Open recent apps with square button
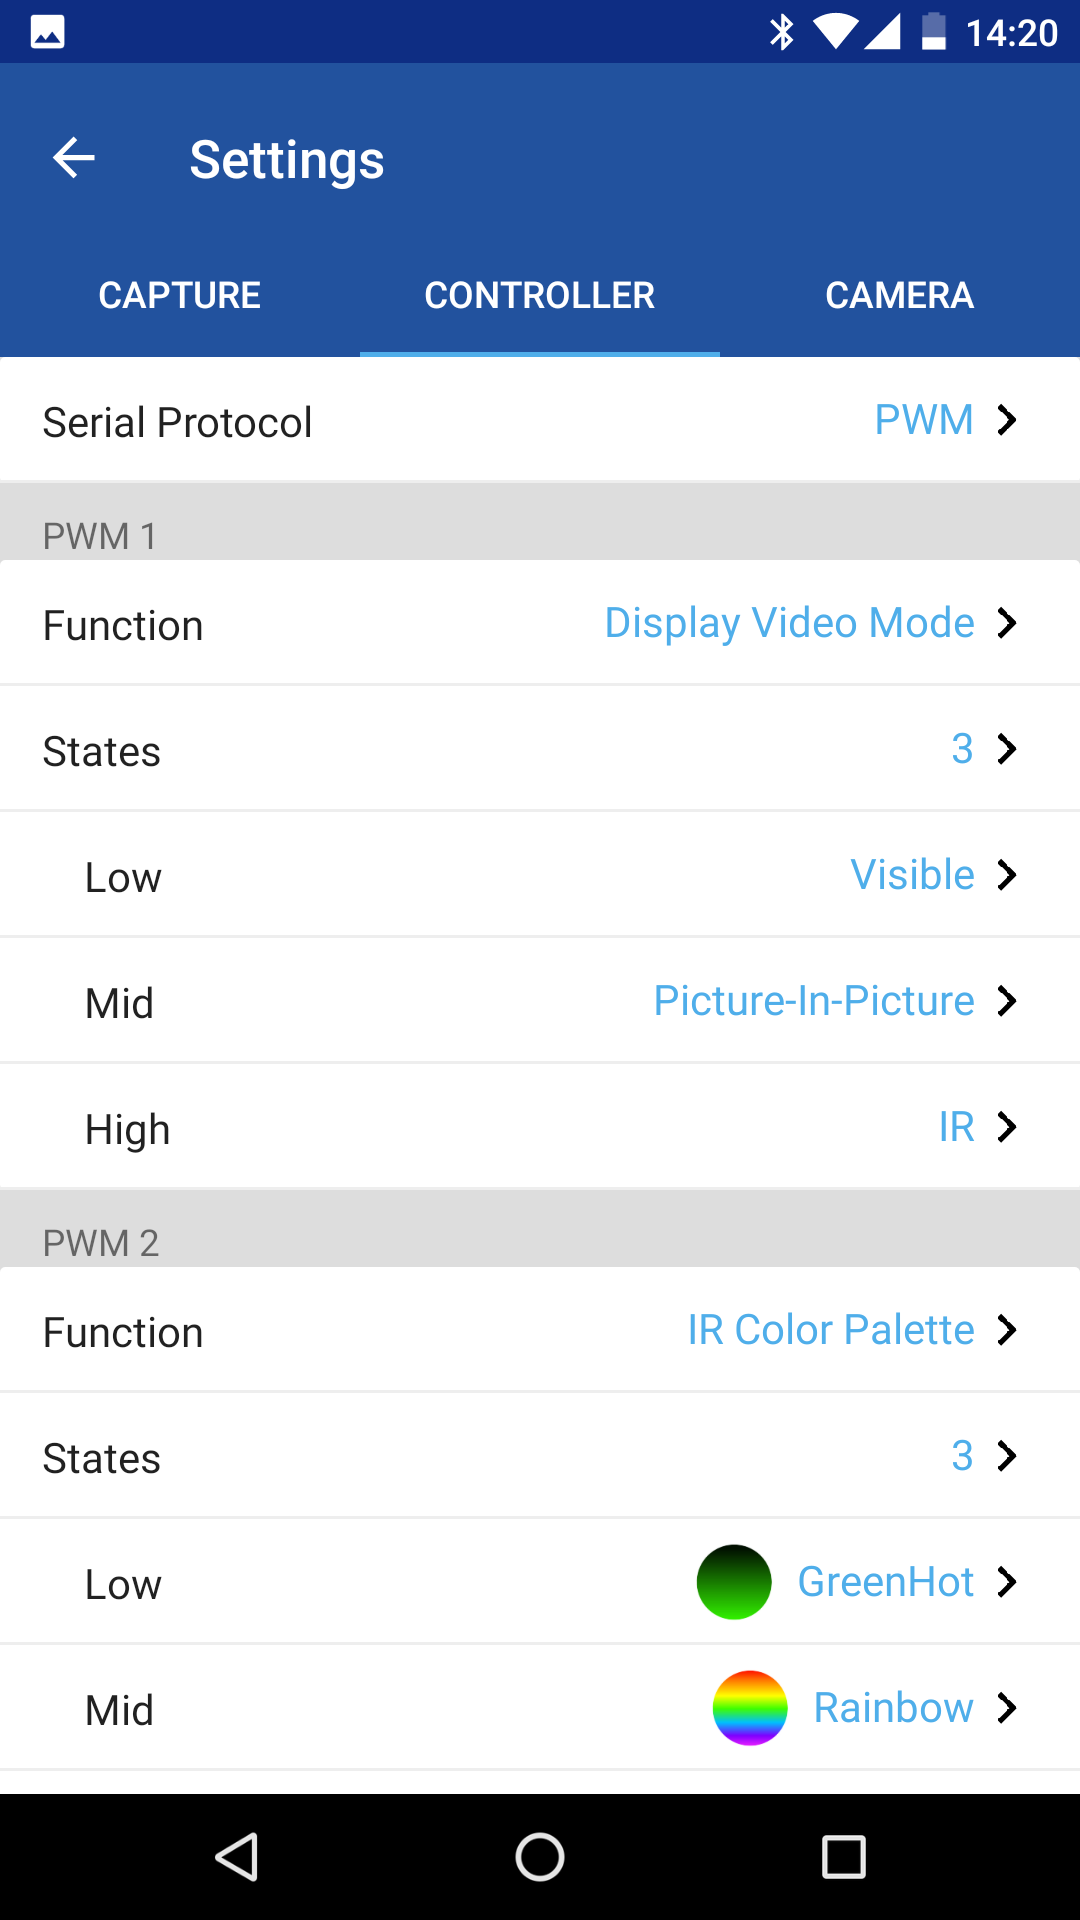The width and height of the screenshot is (1080, 1920). [843, 1857]
